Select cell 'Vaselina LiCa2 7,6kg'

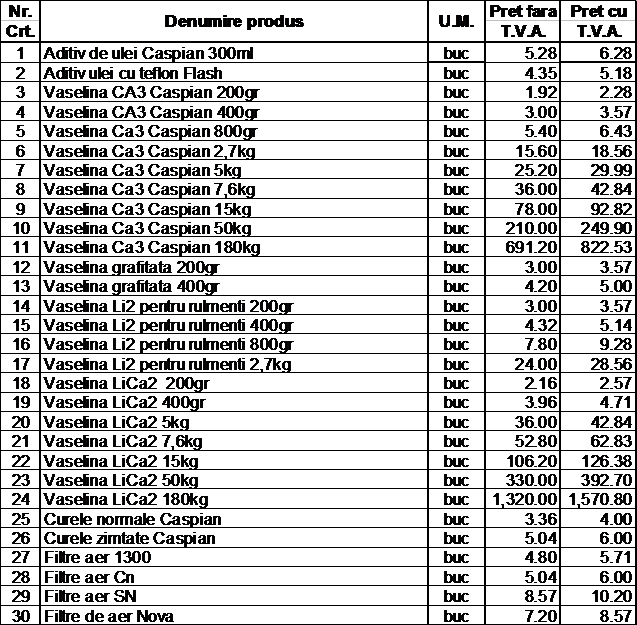(234, 441)
